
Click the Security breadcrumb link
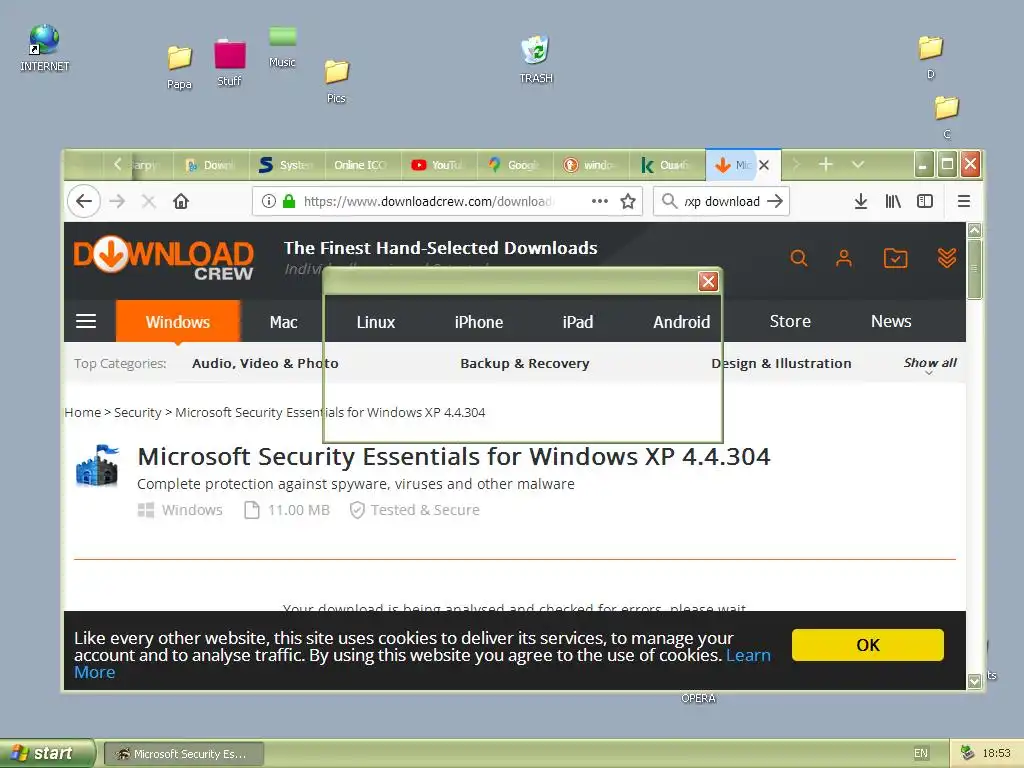click(137, 413)
